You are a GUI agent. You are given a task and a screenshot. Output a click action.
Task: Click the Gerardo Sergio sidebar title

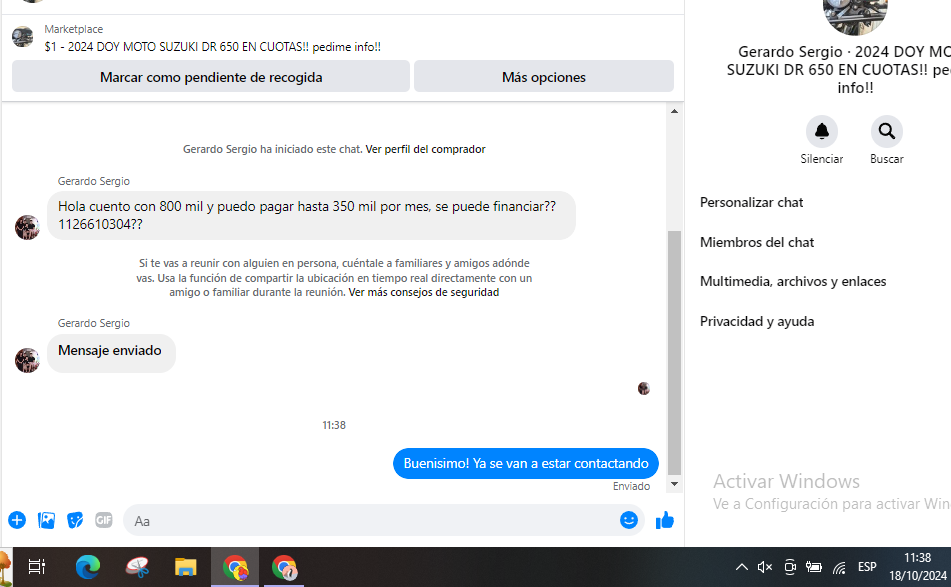(839, 70)
